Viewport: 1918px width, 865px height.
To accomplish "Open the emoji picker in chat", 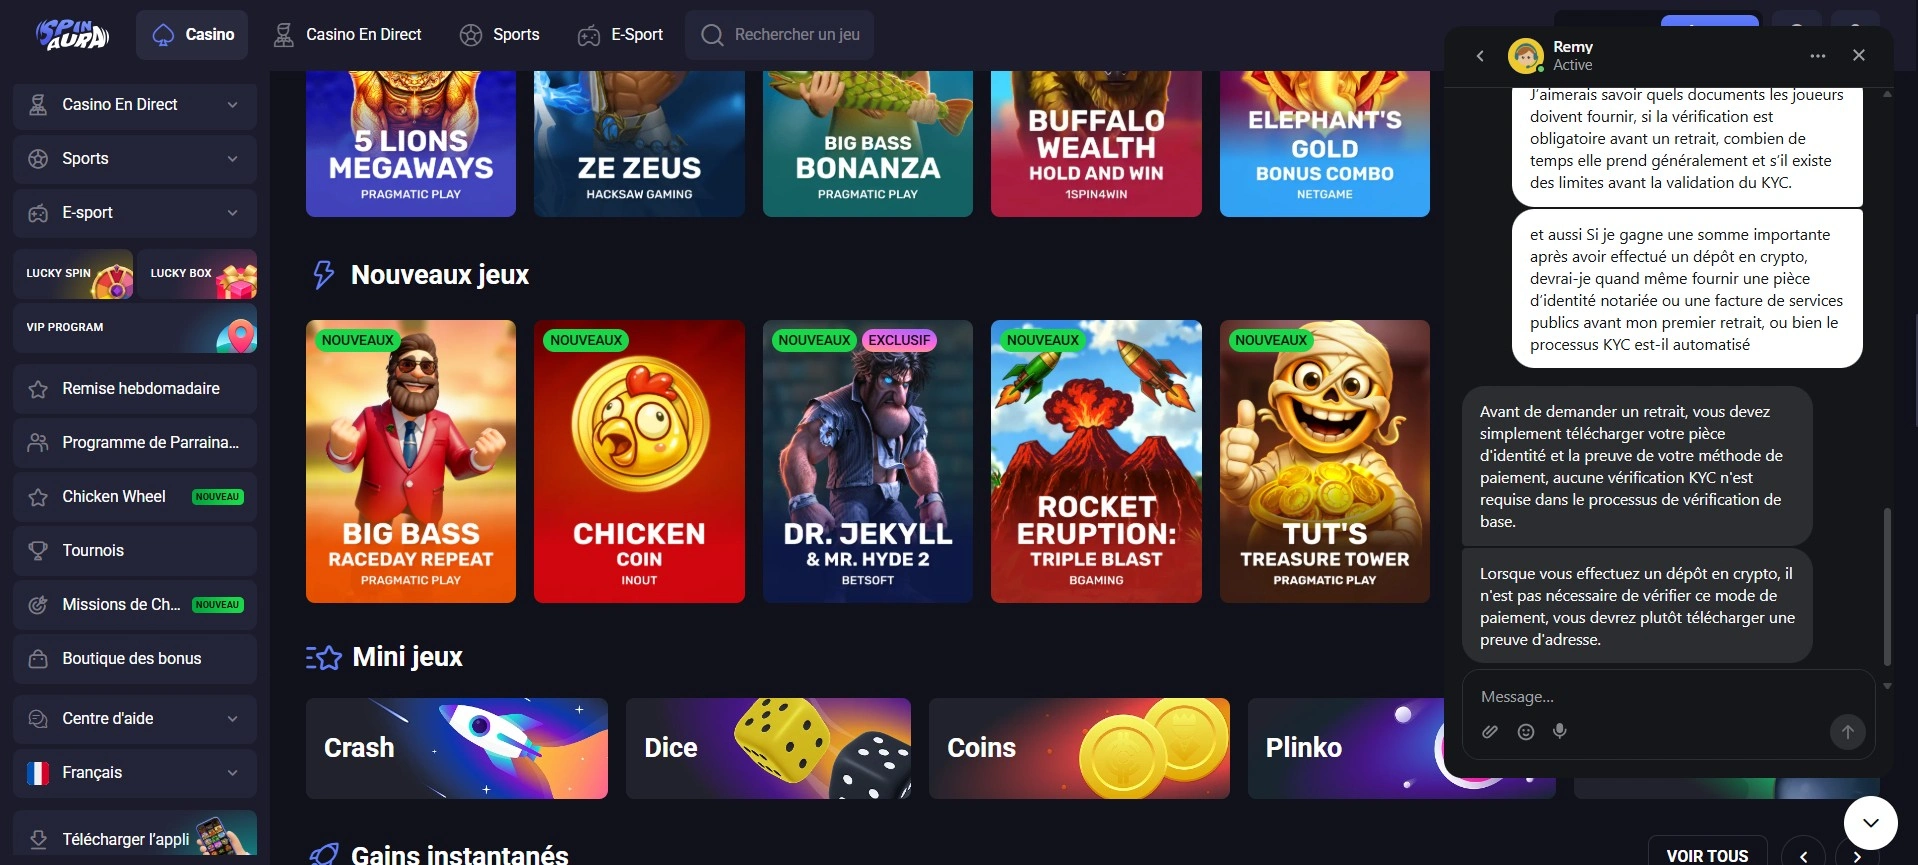I will (1526, 732).
